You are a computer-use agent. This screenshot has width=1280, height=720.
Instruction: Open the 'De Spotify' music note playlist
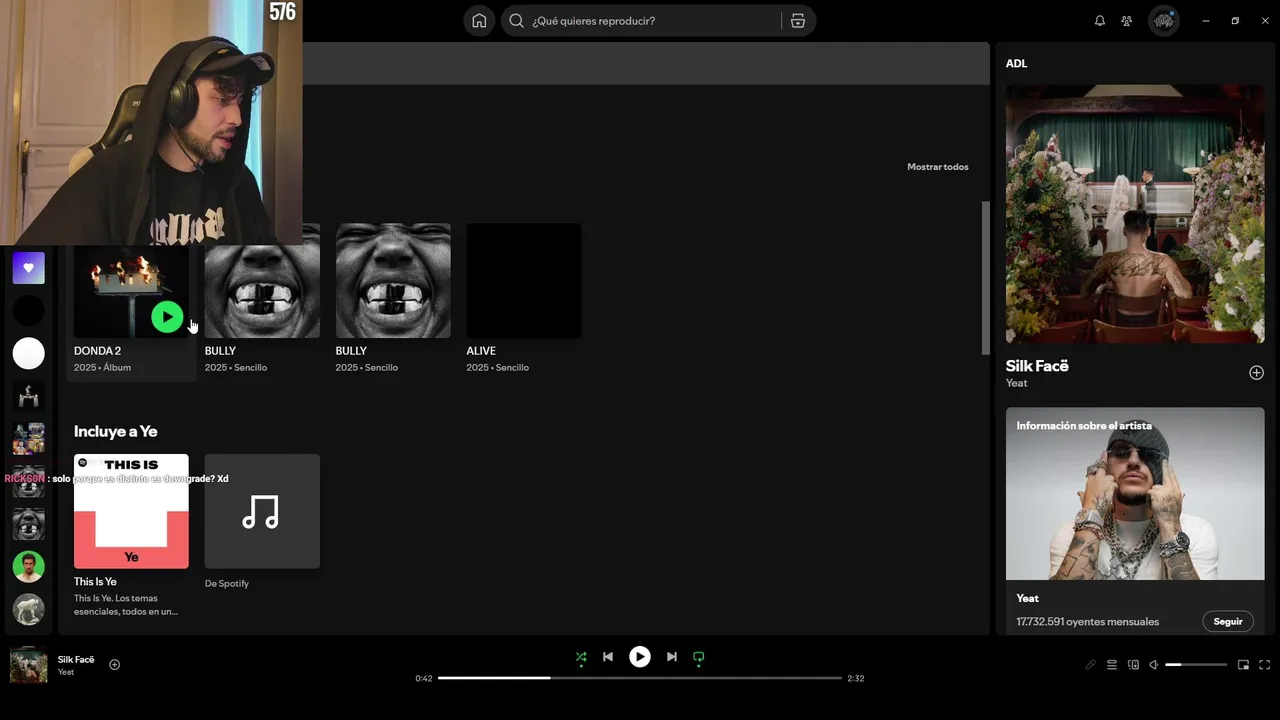pos(262,511)
